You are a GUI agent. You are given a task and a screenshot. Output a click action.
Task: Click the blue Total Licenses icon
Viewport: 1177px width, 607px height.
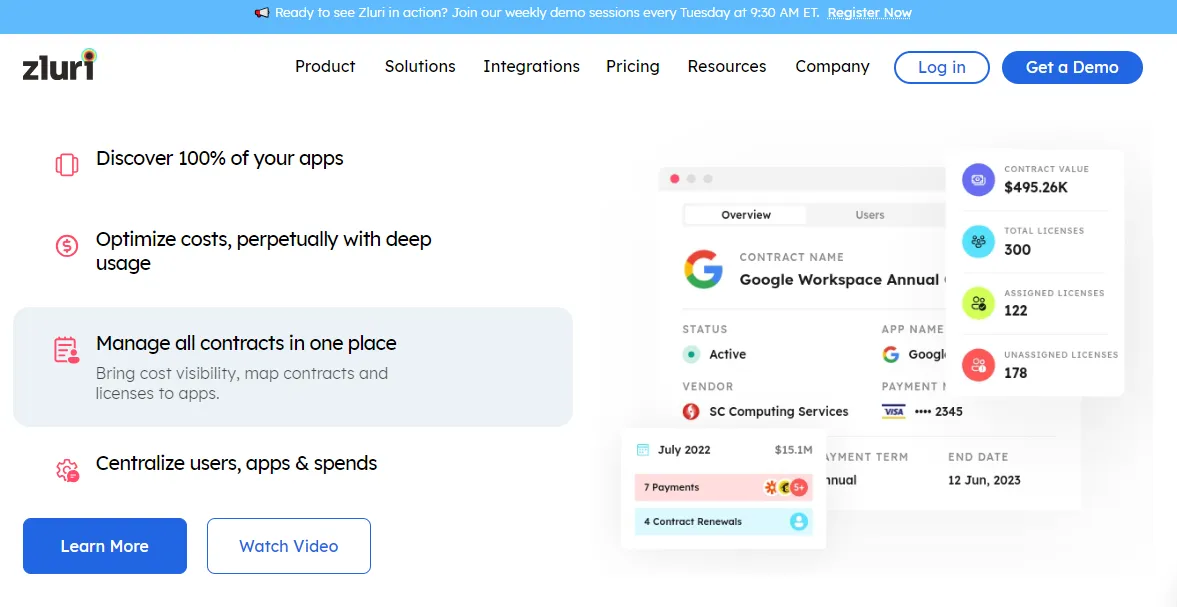[x=978, y=242]
